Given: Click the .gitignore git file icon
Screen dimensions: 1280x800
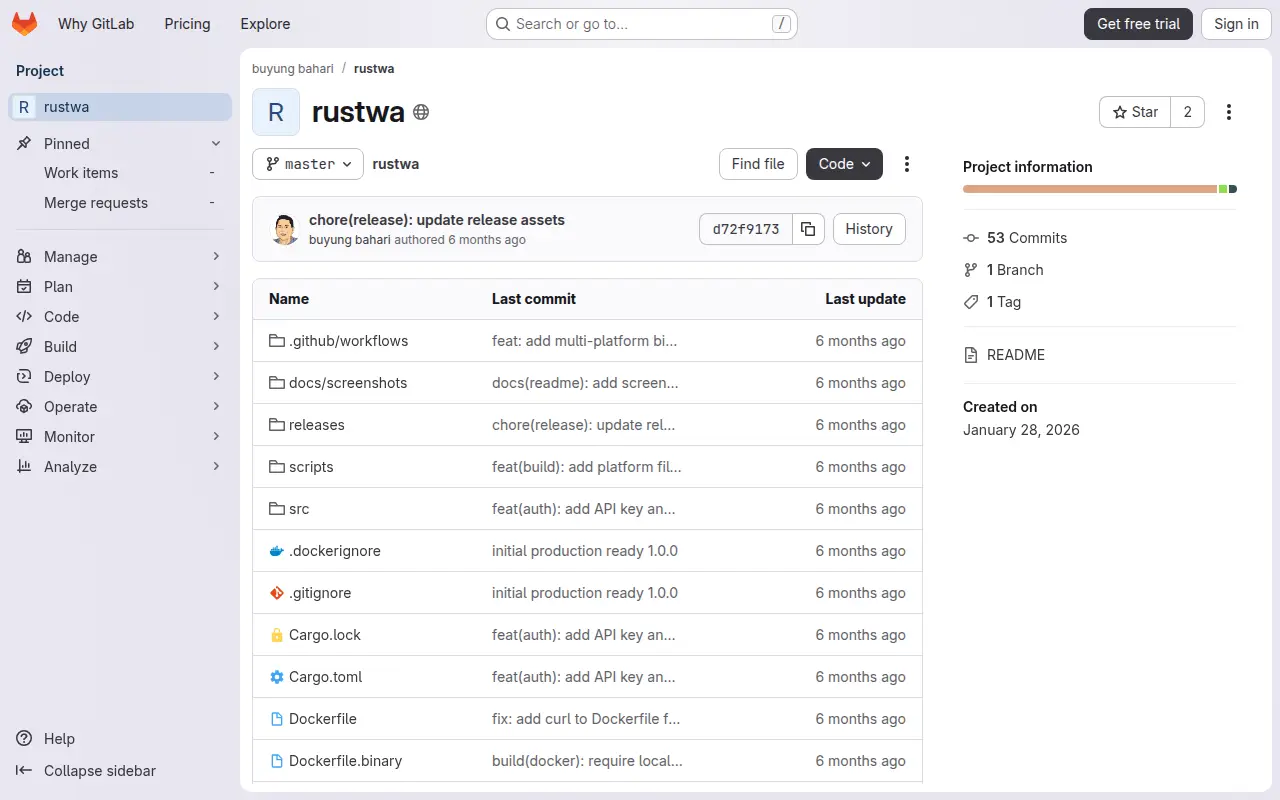Looking at the screenshot, I should pyautogui.click(x=277, y=593).
